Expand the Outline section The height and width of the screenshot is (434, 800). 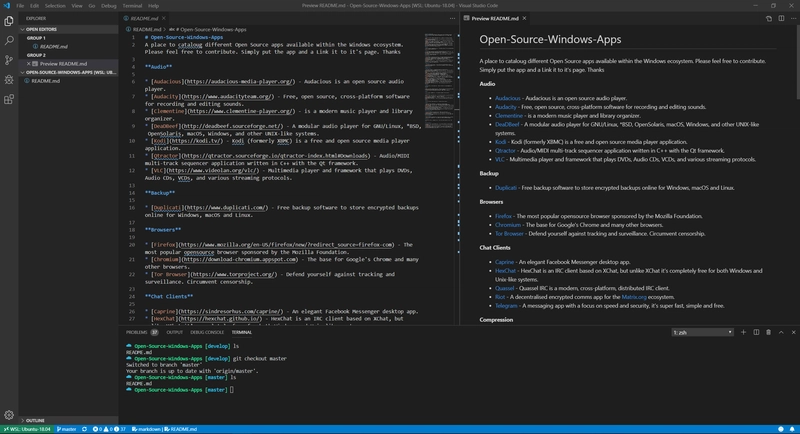pos(69,421)
